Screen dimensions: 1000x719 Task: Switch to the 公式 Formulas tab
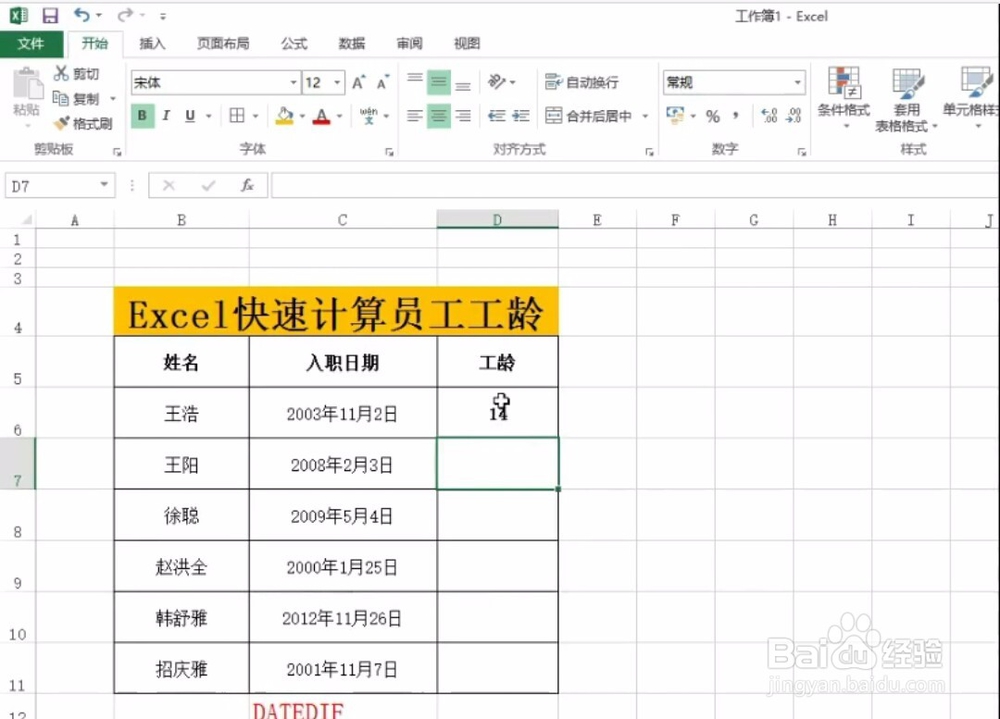point(294,43)
